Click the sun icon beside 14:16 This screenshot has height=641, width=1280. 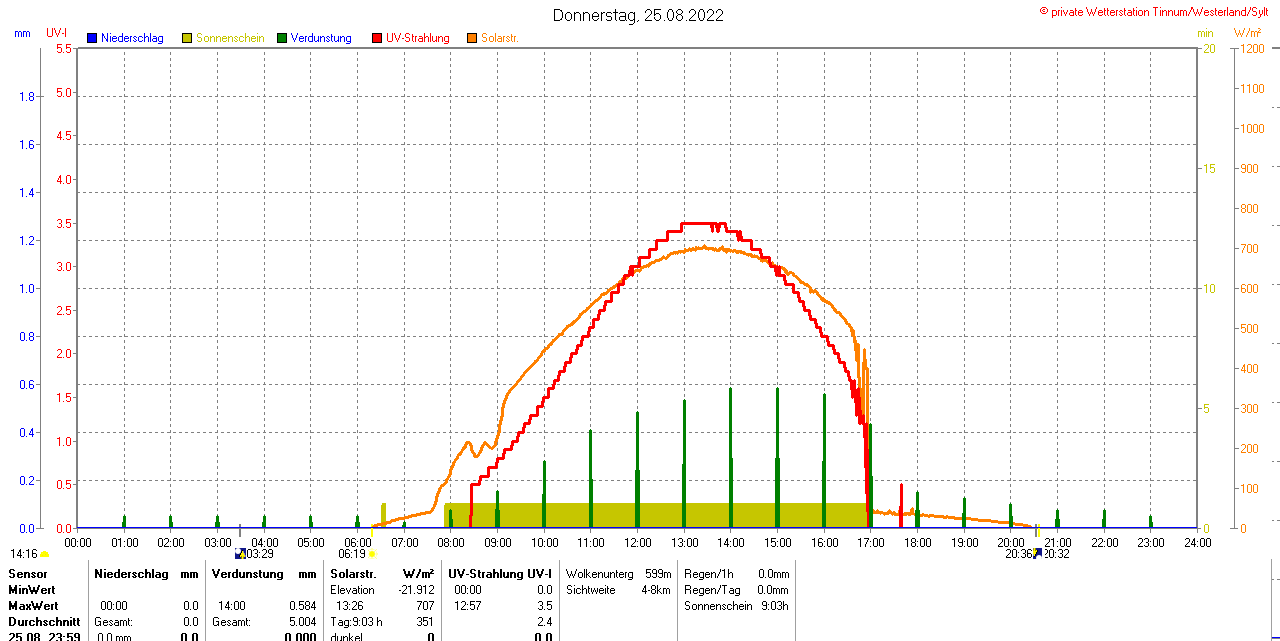(x=45, y=554)
